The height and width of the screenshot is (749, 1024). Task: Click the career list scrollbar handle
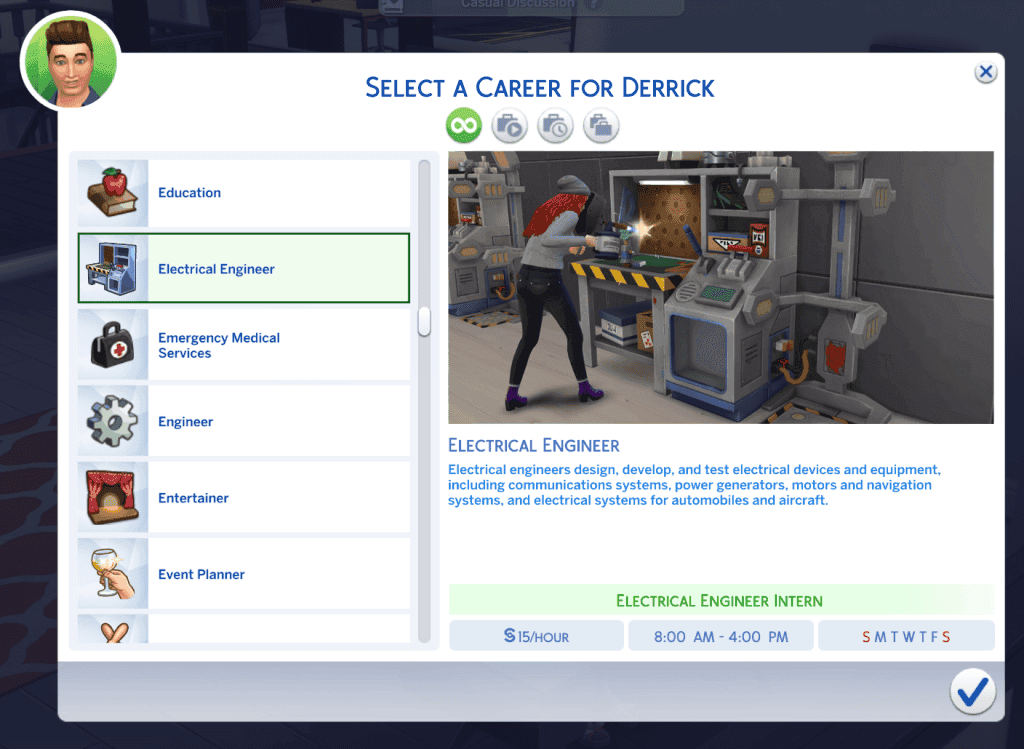[424, 321]
